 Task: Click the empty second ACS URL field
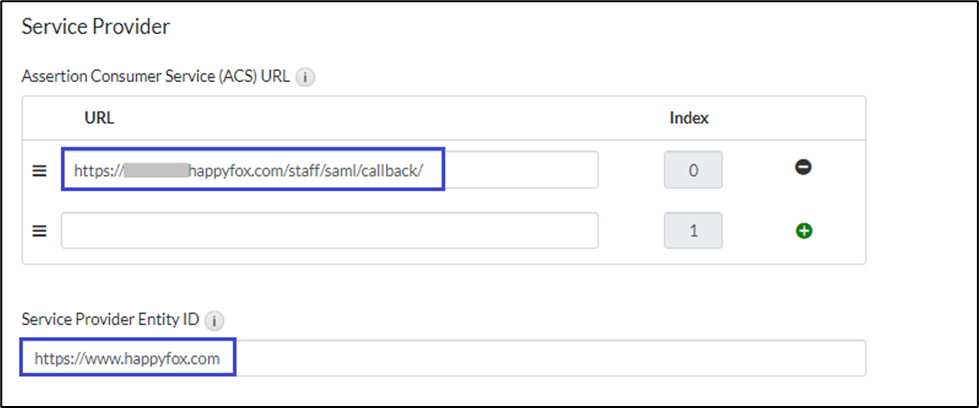[329, 231]
